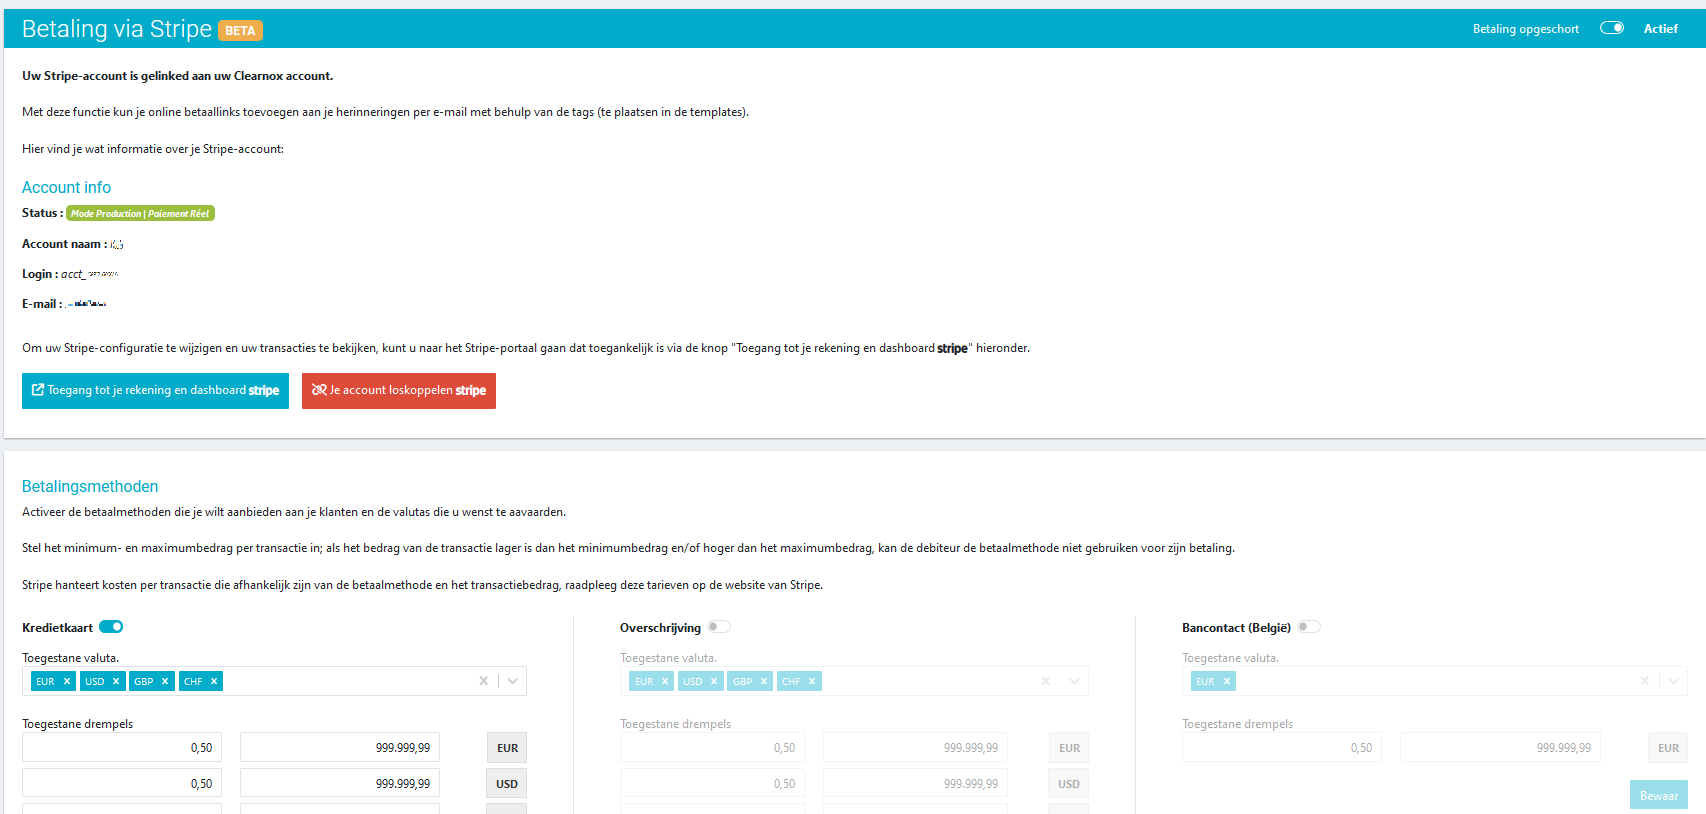Click Overschrijving EUR maximum threshold field

915,747
